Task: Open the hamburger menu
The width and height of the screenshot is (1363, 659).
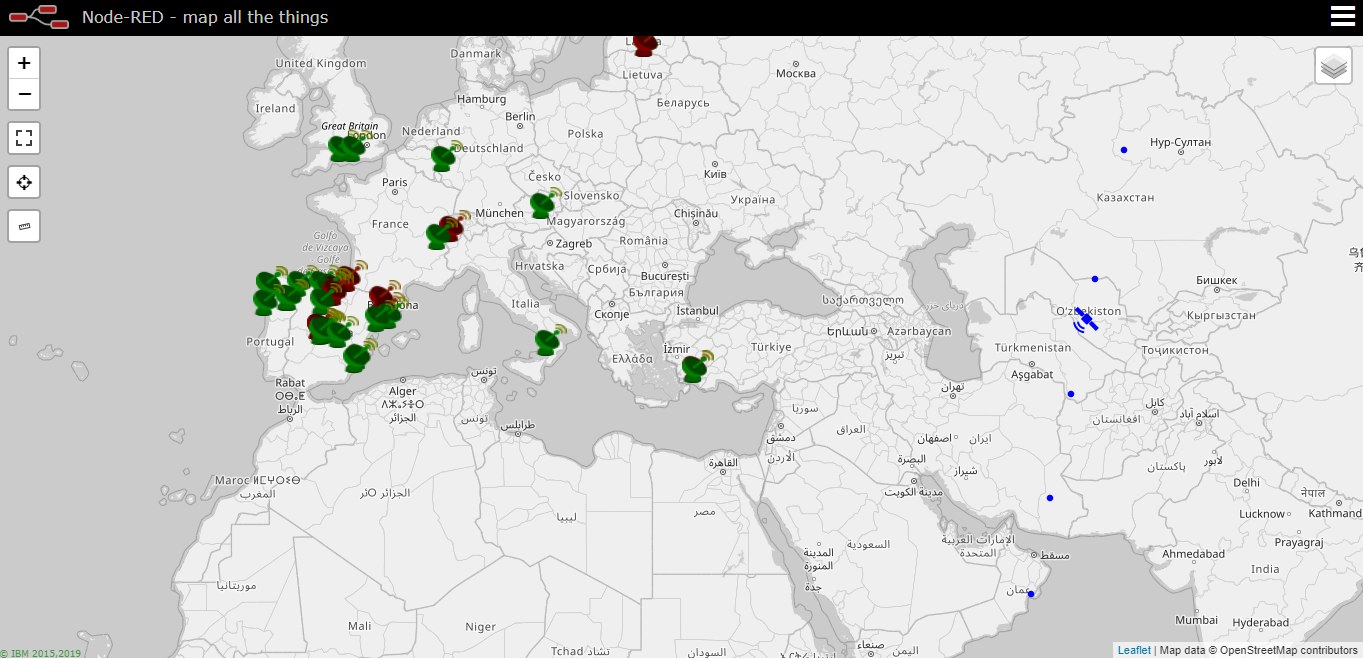Action: coord(1342,17)
